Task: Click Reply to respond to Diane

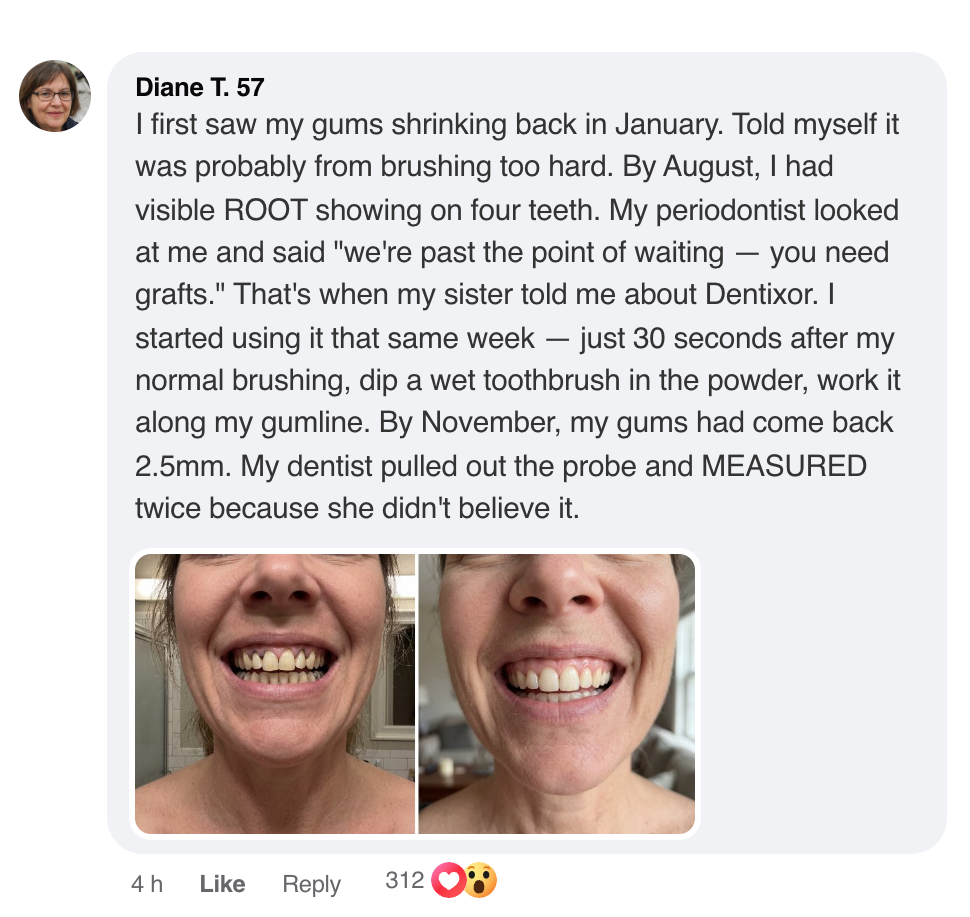Action: [311, 884]
